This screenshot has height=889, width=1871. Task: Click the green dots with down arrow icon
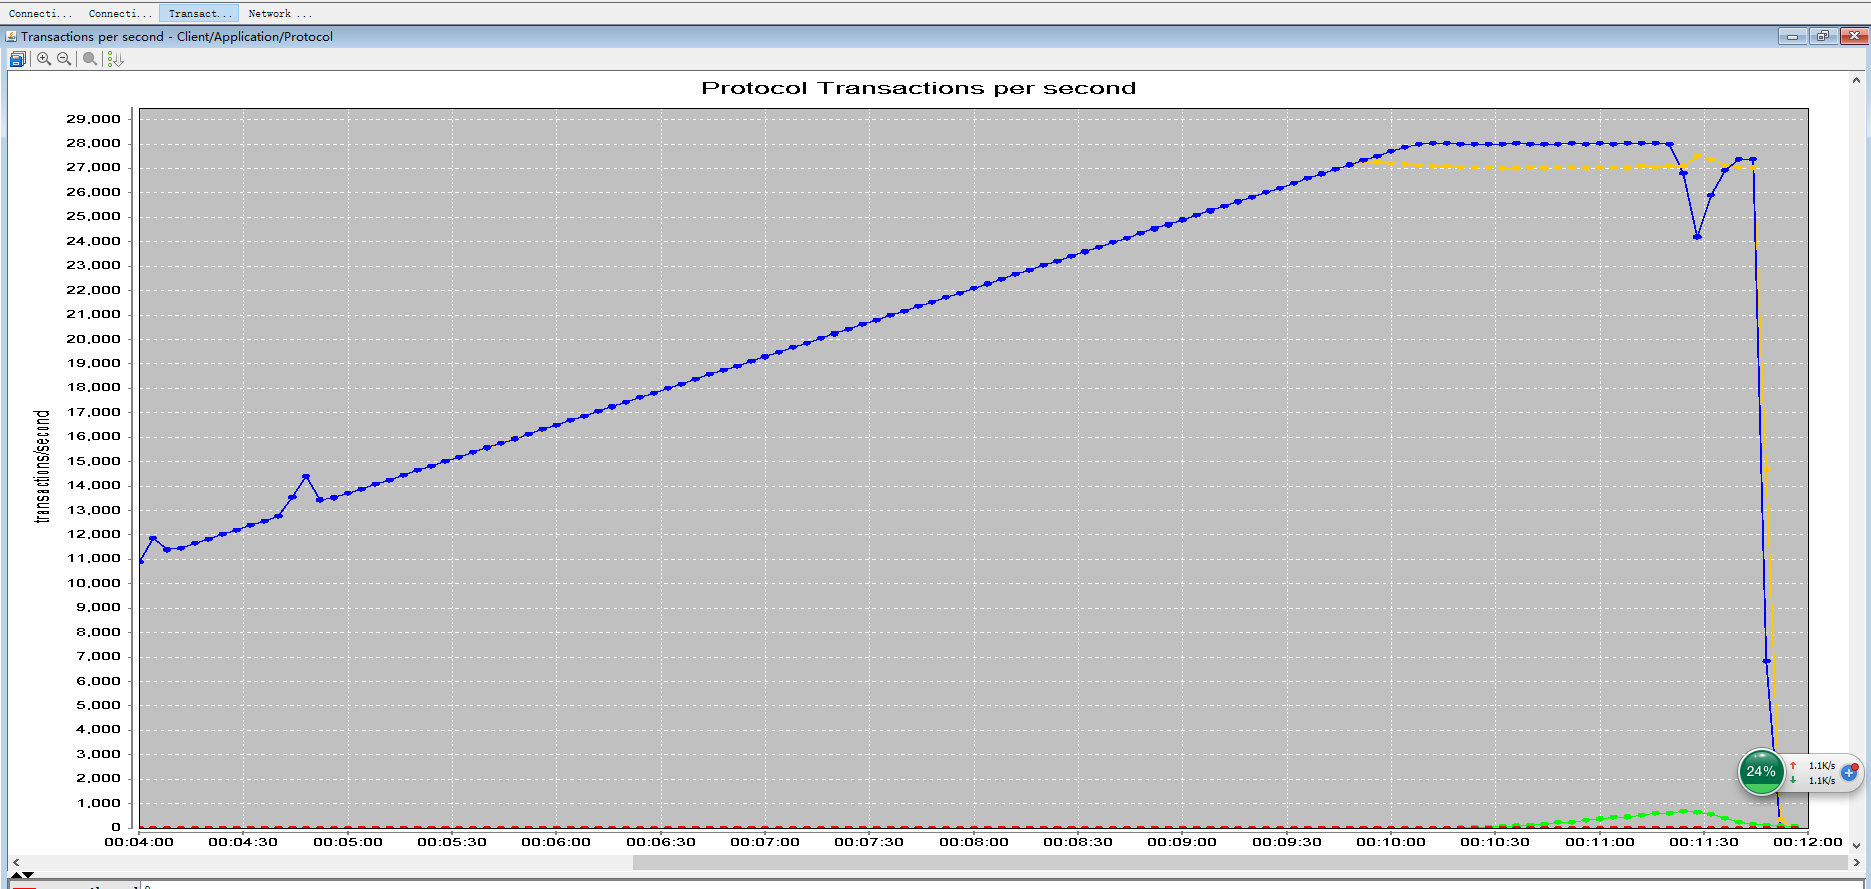[115, 59]
